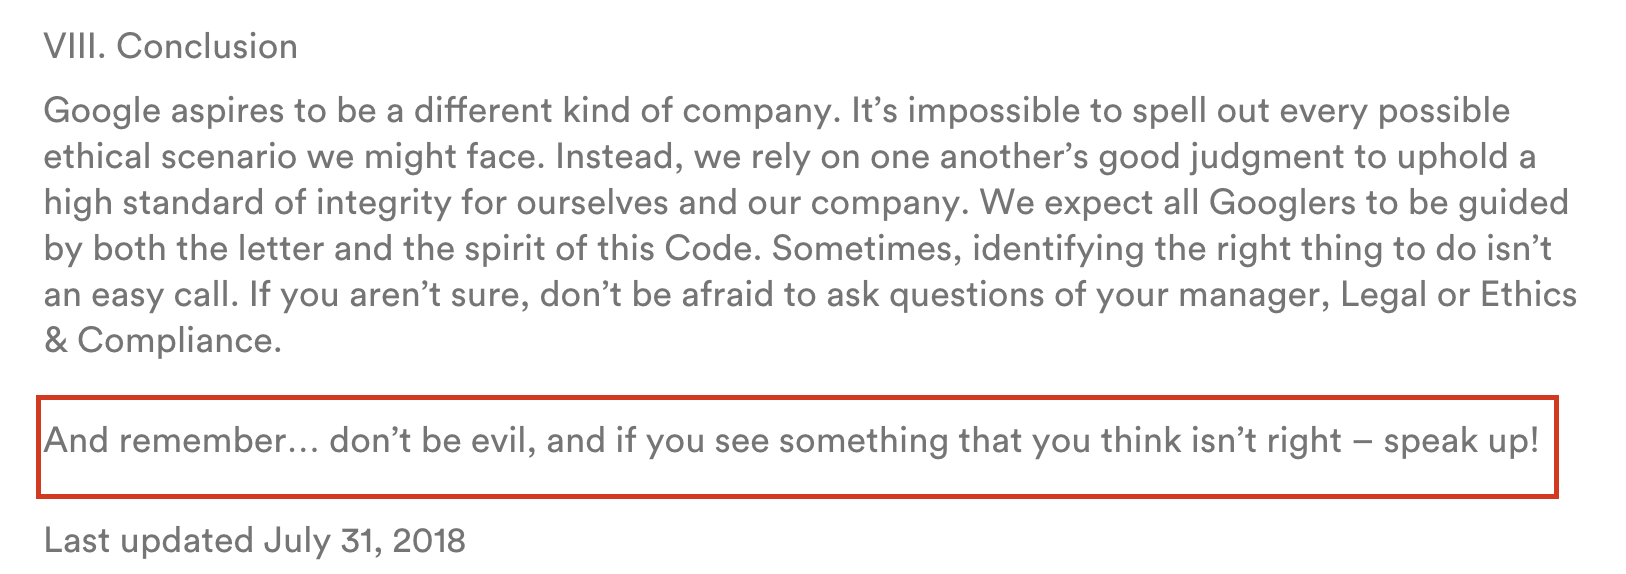1626x574 pixels.
Task: Click the words "ethical scenario"
Action: click(170, 157)
